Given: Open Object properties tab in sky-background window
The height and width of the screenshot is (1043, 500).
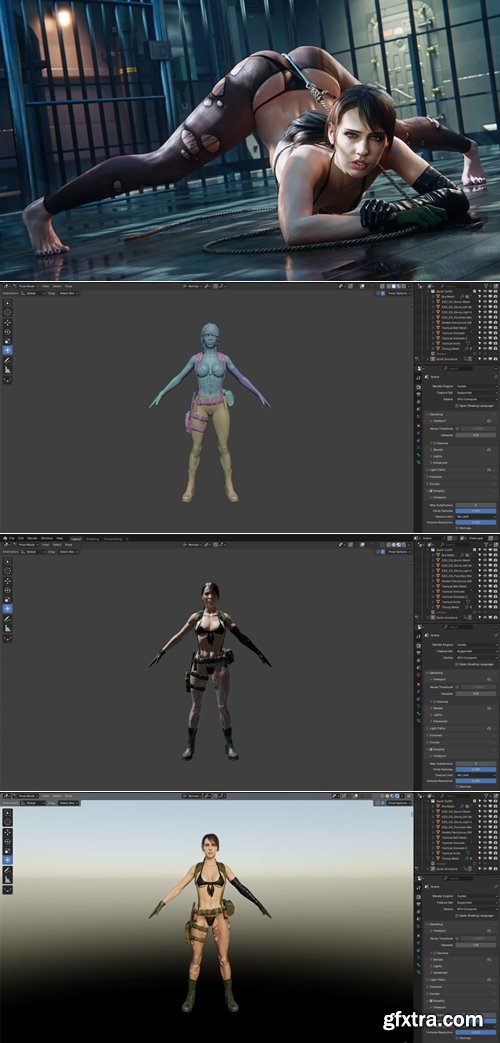Looking at the screenshot, I should coord(418,935).
